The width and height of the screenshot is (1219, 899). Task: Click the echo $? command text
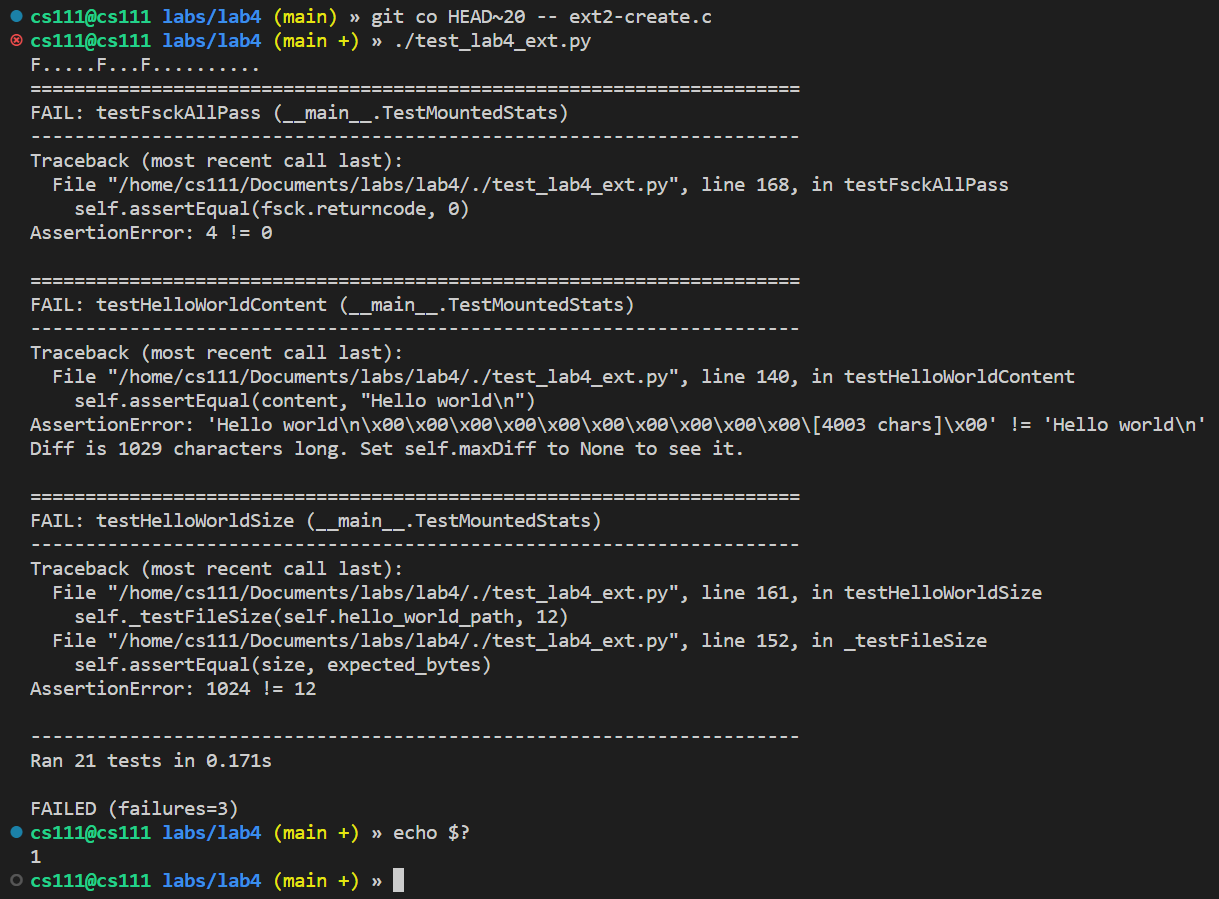[x=430, y=832]
